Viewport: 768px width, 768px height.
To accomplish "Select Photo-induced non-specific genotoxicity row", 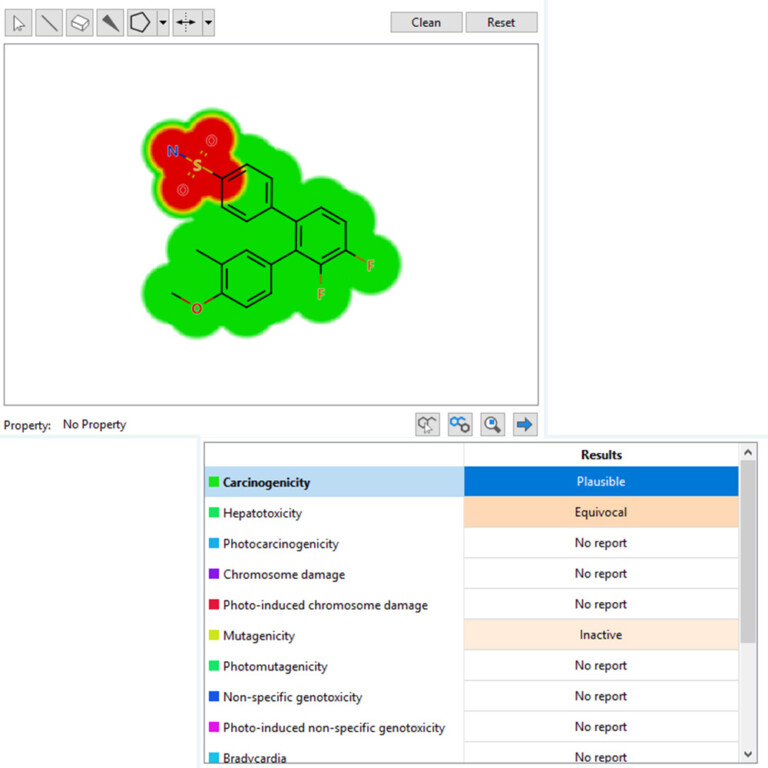I will [472, 727].
